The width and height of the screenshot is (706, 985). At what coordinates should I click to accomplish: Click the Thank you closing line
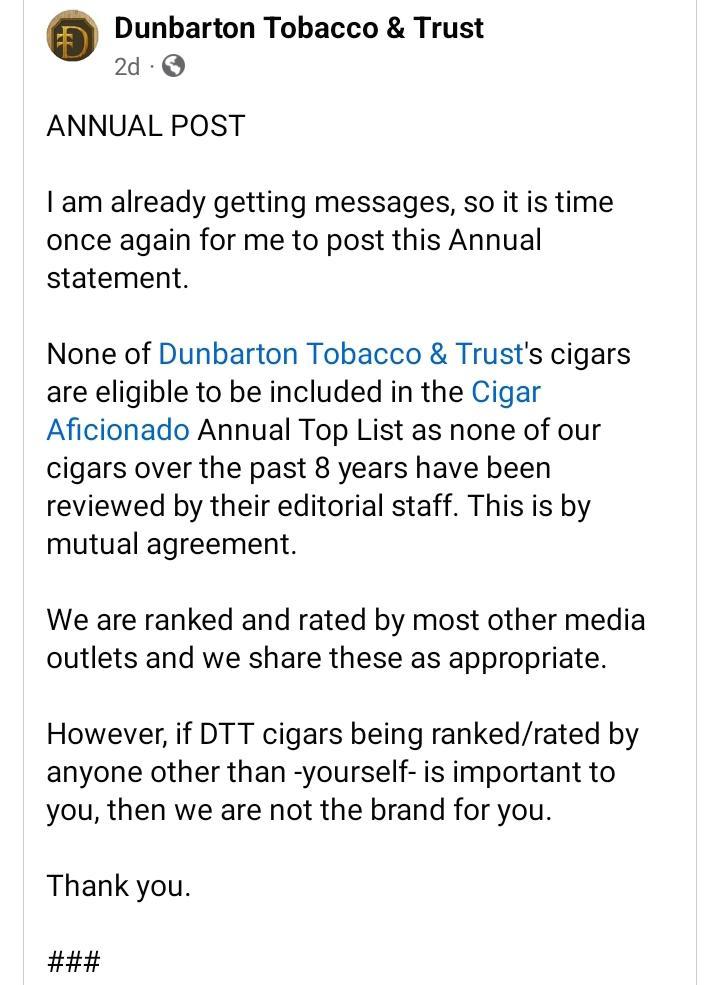coord(118,886)
